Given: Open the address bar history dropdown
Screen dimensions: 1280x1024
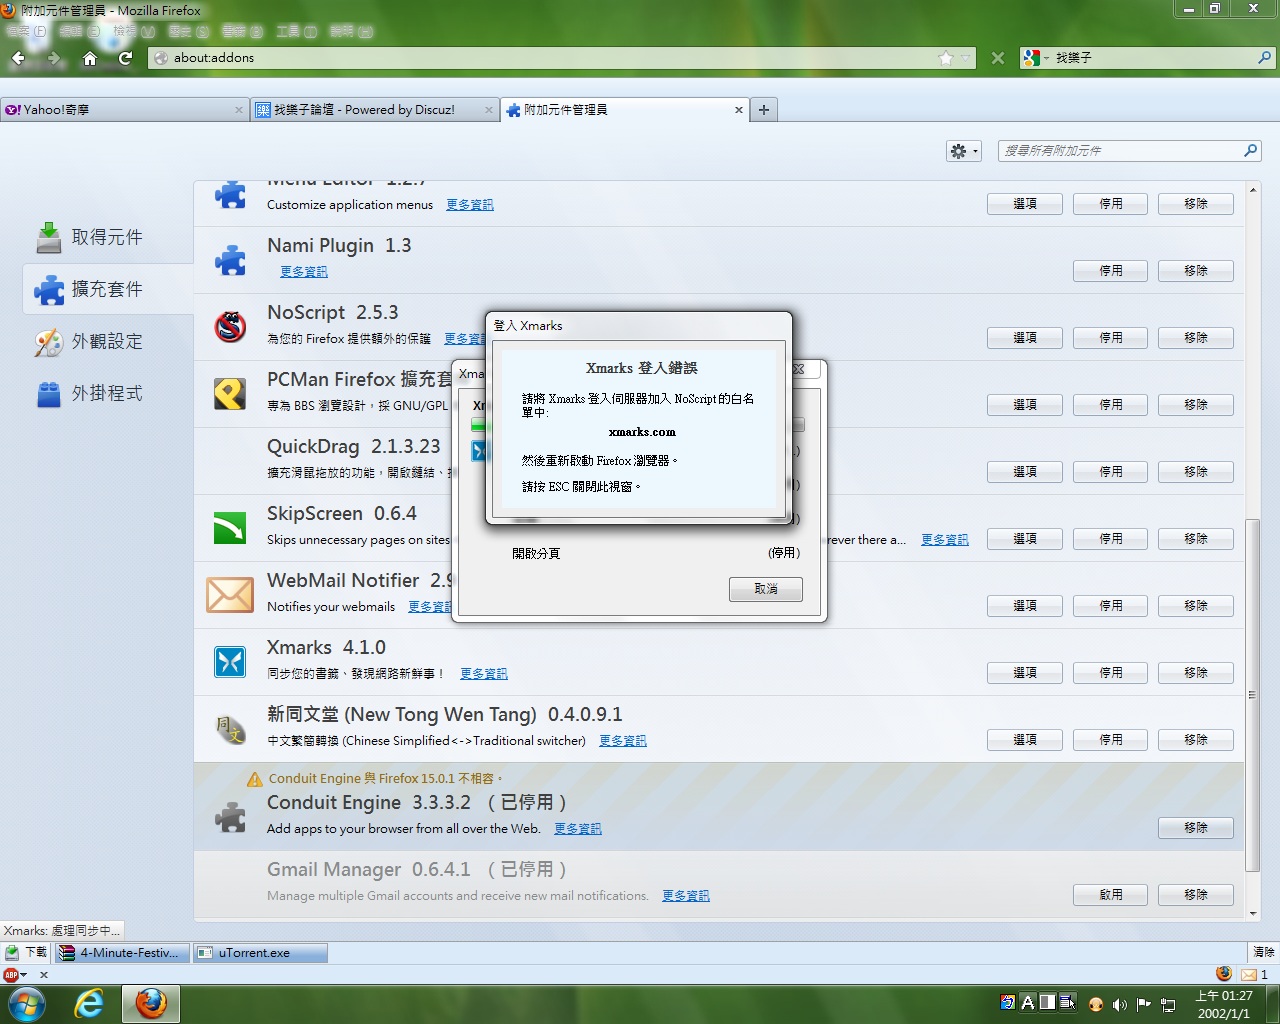Looking at the screenshot, I should coord(966,58).
